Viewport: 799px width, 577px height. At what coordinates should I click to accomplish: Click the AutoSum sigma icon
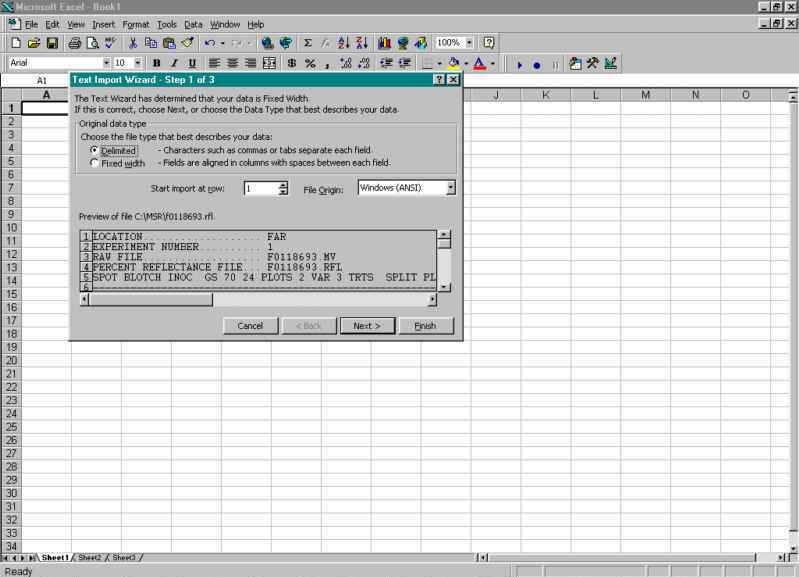pos(308,43)
